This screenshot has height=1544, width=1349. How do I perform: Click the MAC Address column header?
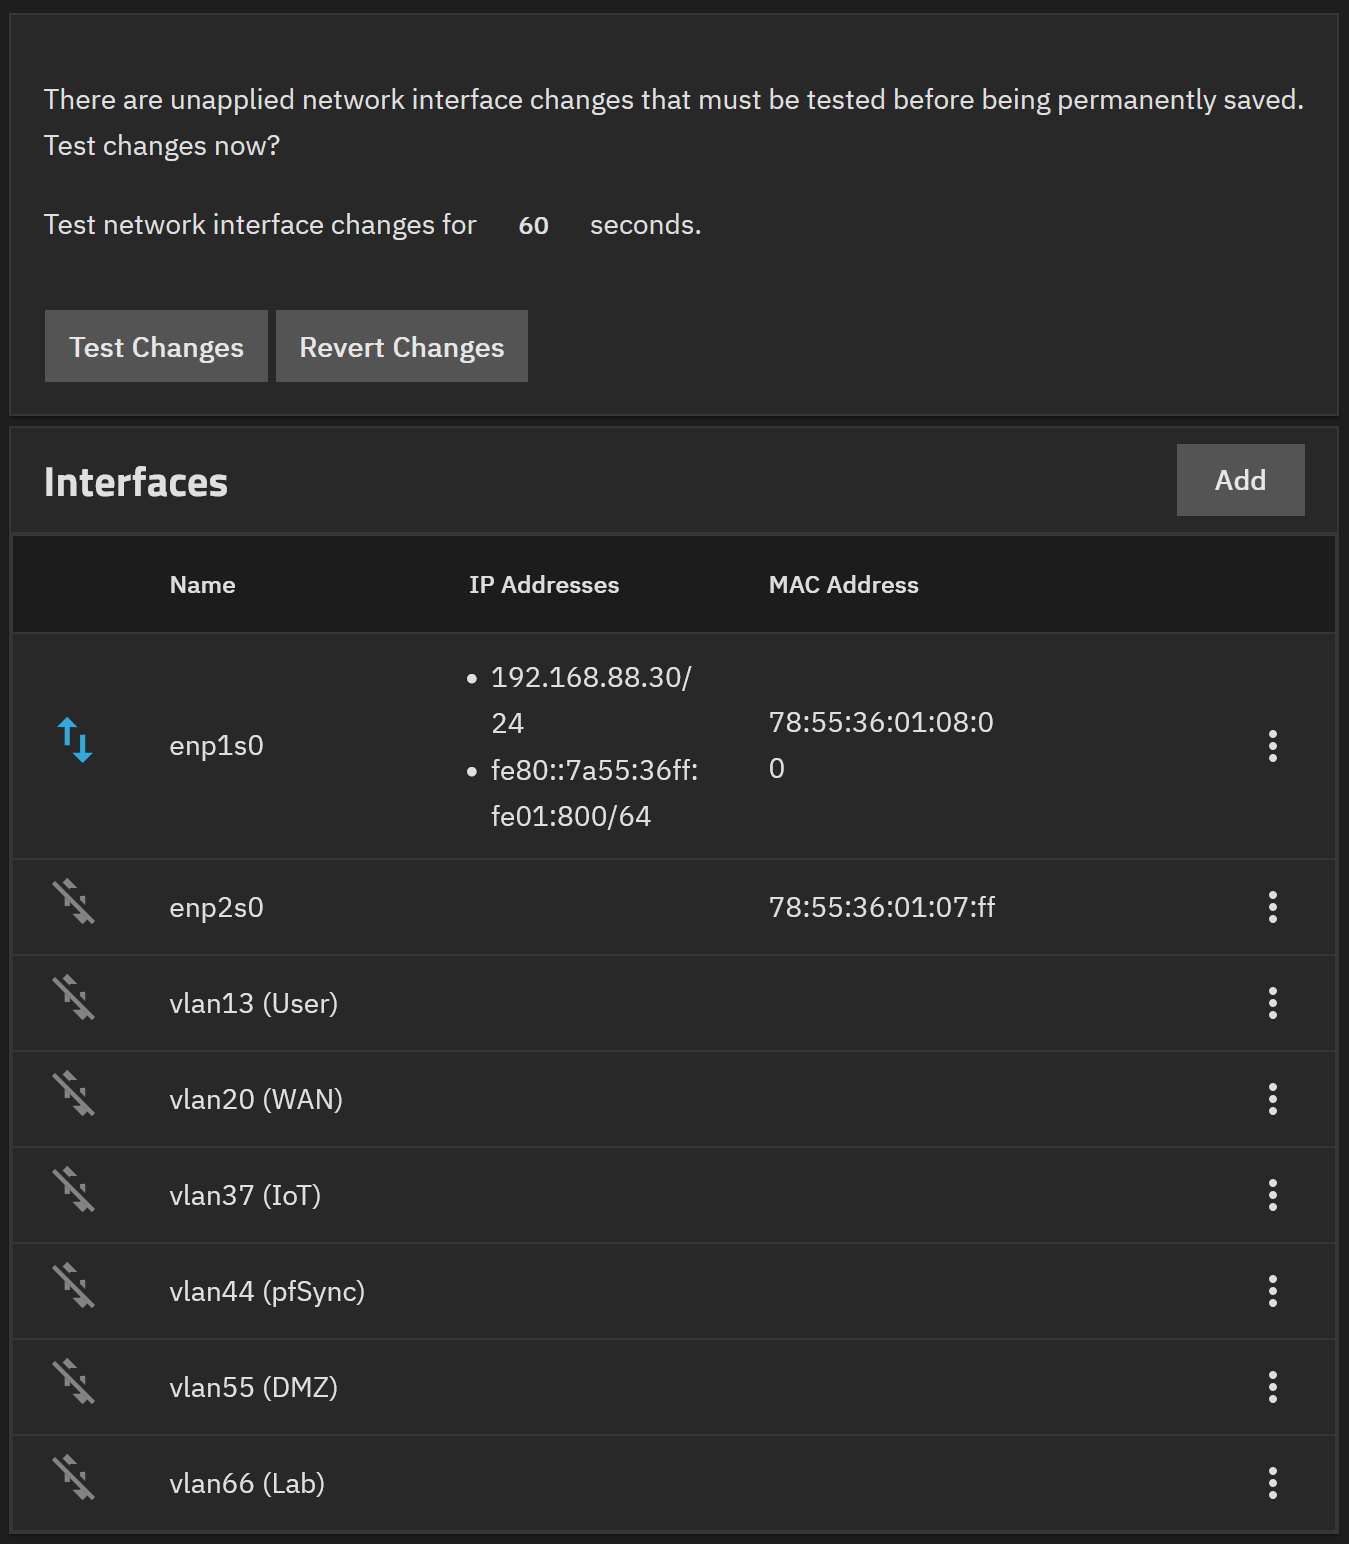point(842,585)
